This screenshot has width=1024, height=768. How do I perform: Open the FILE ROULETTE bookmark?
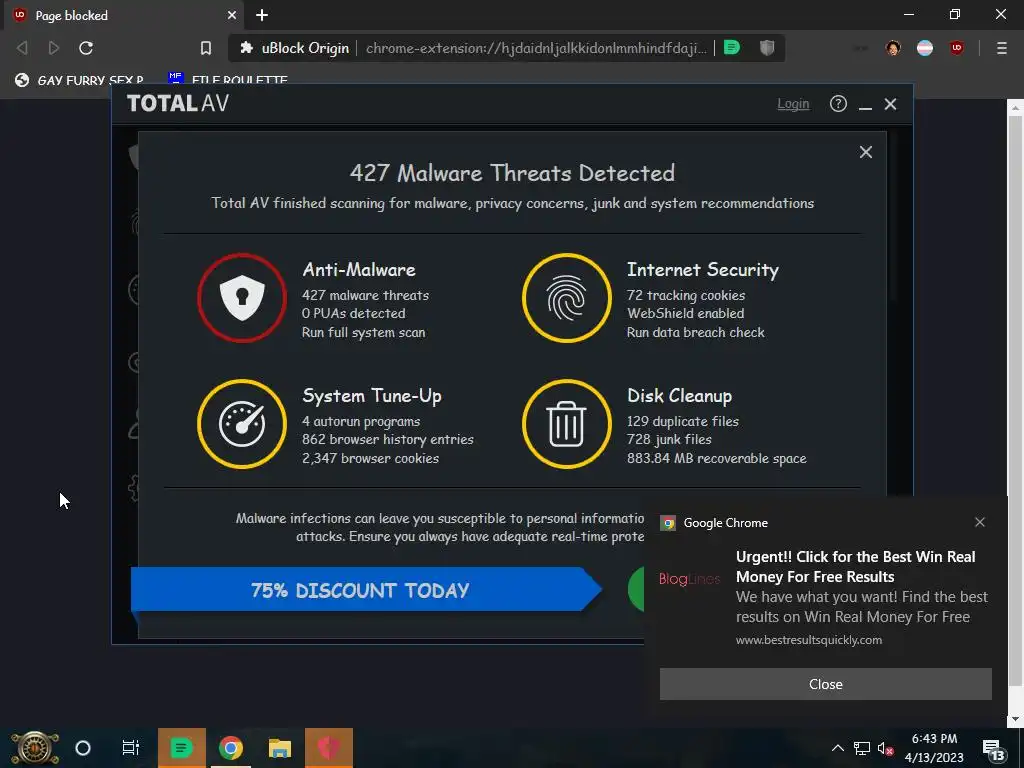[229, 80]
